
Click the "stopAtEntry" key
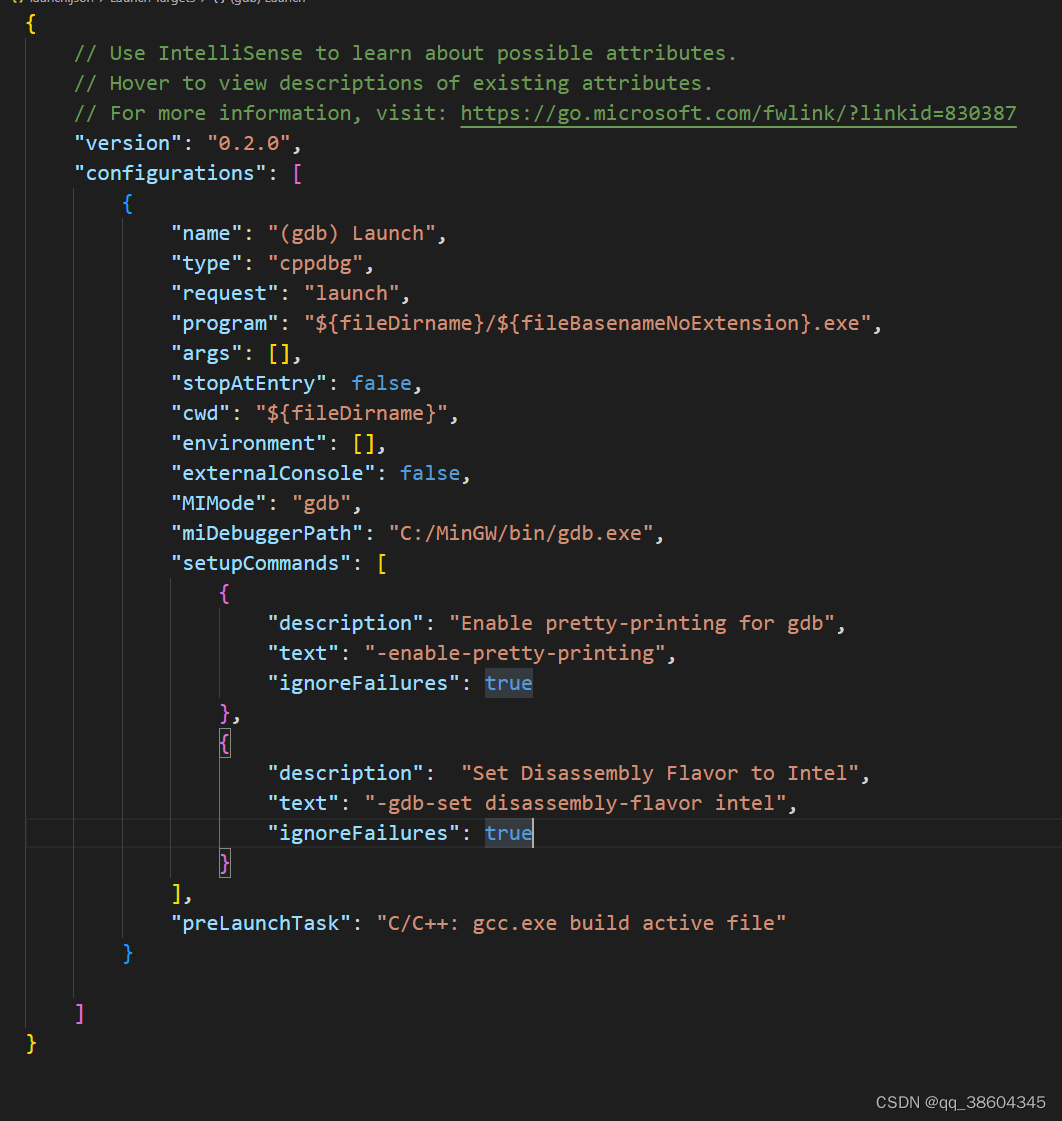[249, 384]
